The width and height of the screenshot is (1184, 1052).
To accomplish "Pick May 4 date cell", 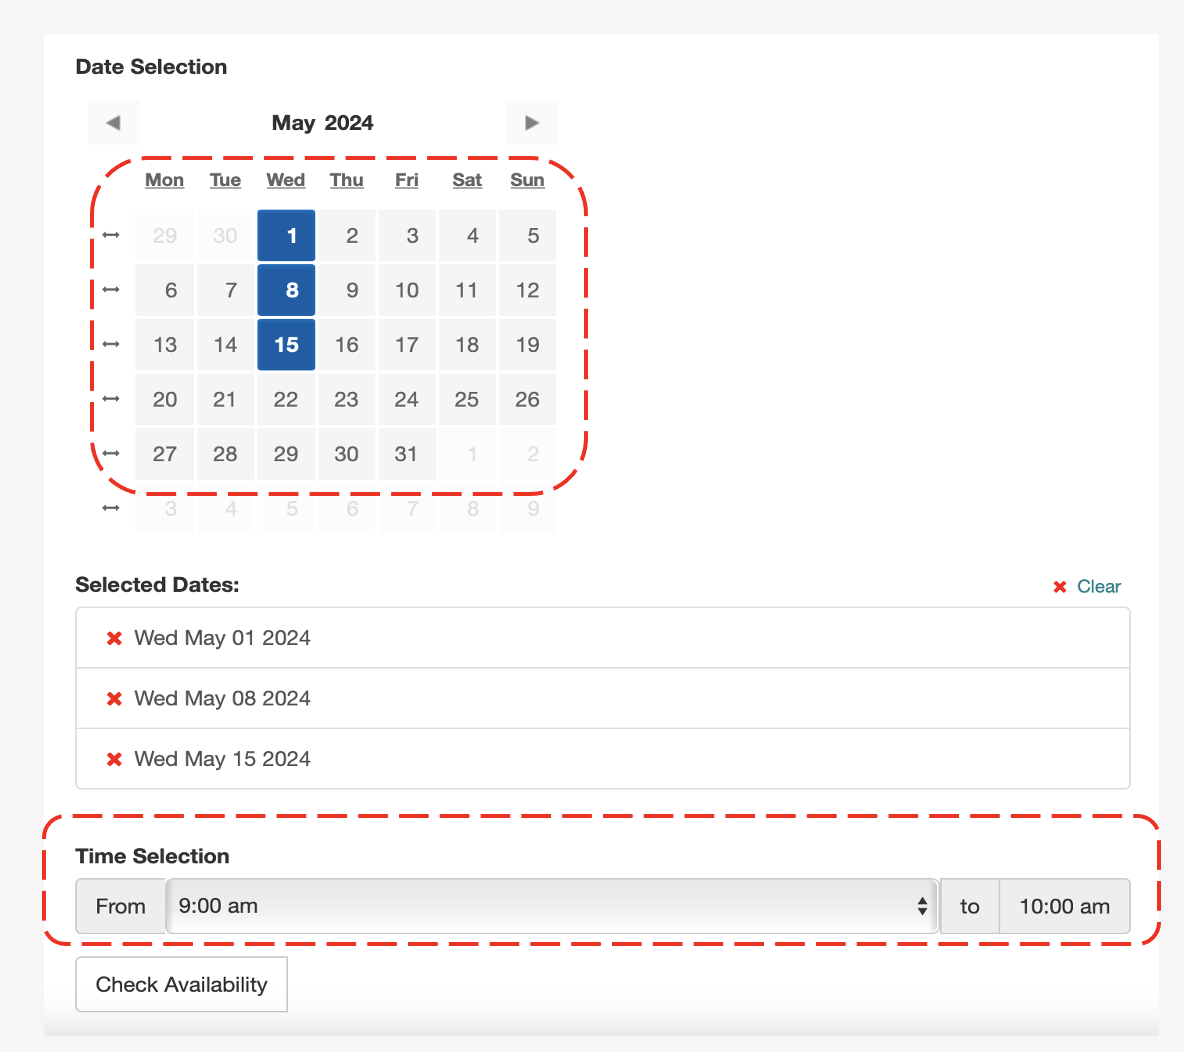I will 467,236.
